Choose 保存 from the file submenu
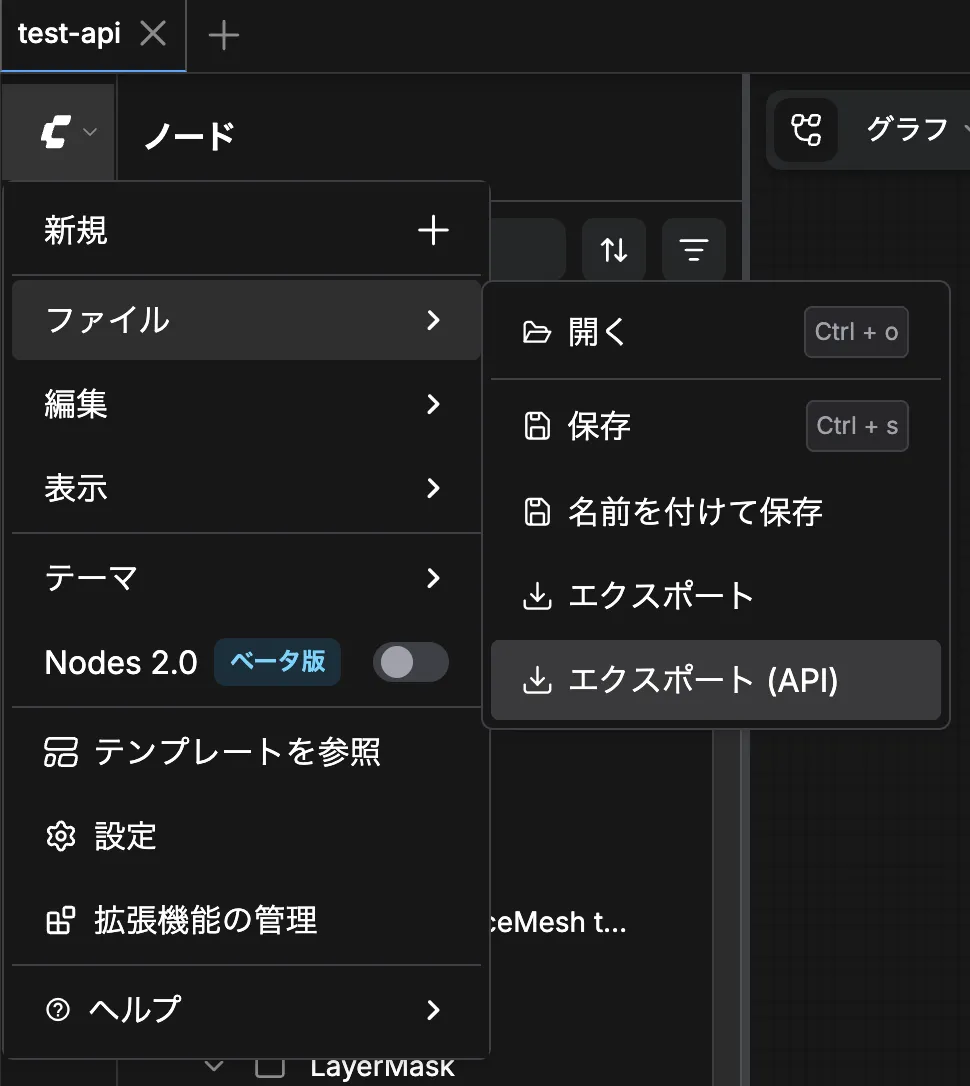970x1086 pixels. [x=716, y=426]
